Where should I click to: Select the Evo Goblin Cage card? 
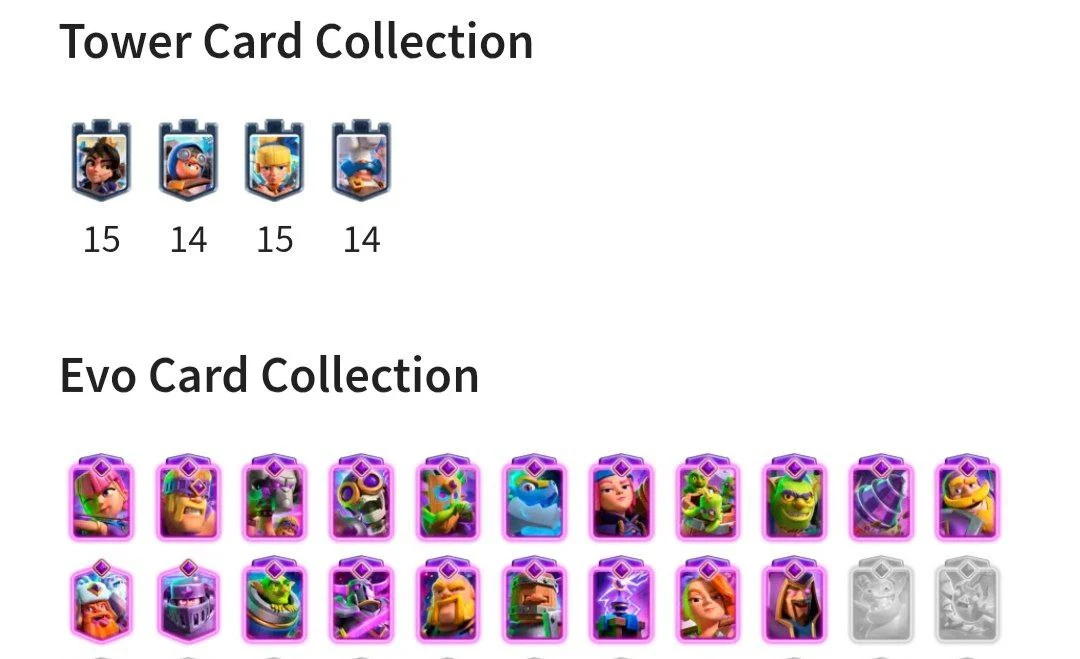pyautogui.click(x=274, y=600)
